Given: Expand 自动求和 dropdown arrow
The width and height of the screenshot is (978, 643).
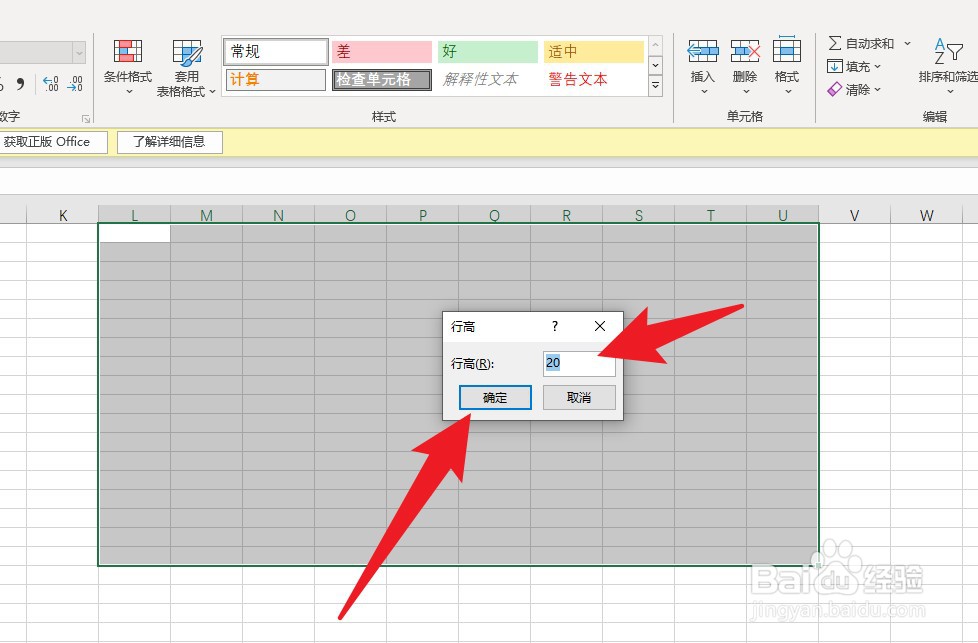Looking at the screenshot, I should [x=908, y=43].
